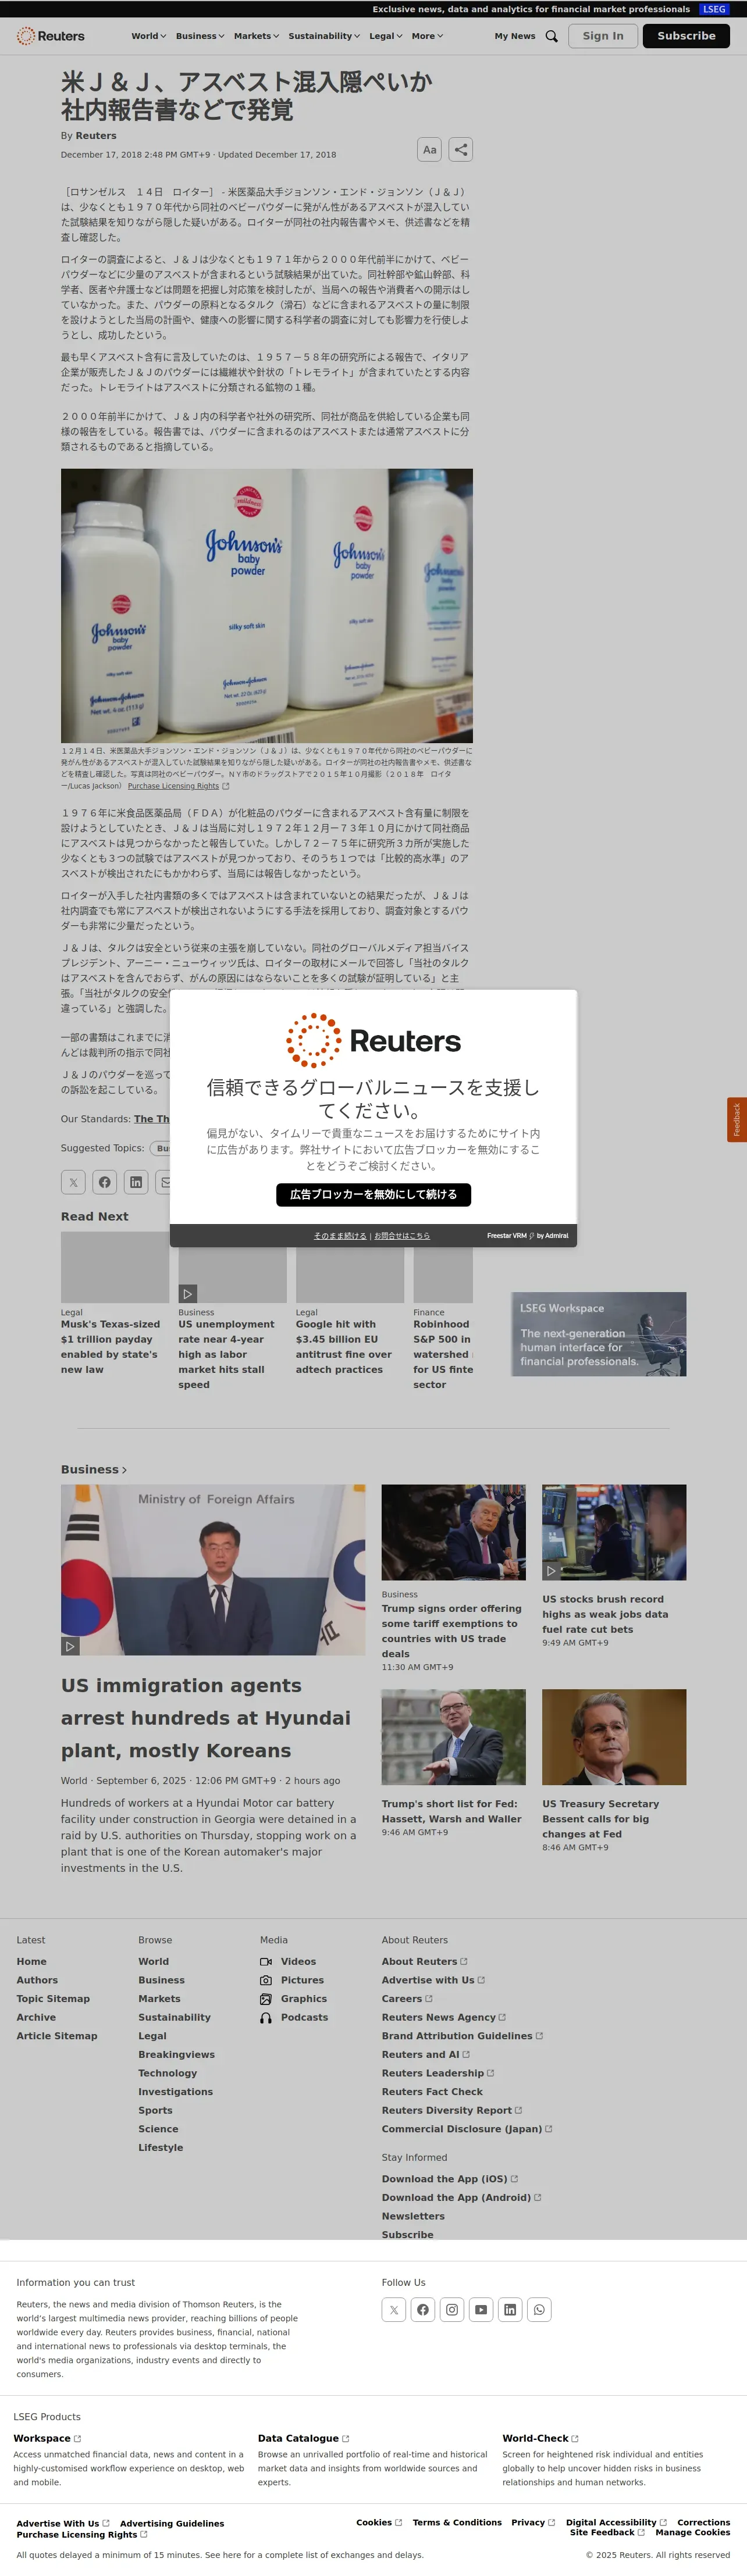Image resolution: width=747 pixels, height=2576 pixels.
Task: Open the search magnifier icon in header
Action: [551, 36]
